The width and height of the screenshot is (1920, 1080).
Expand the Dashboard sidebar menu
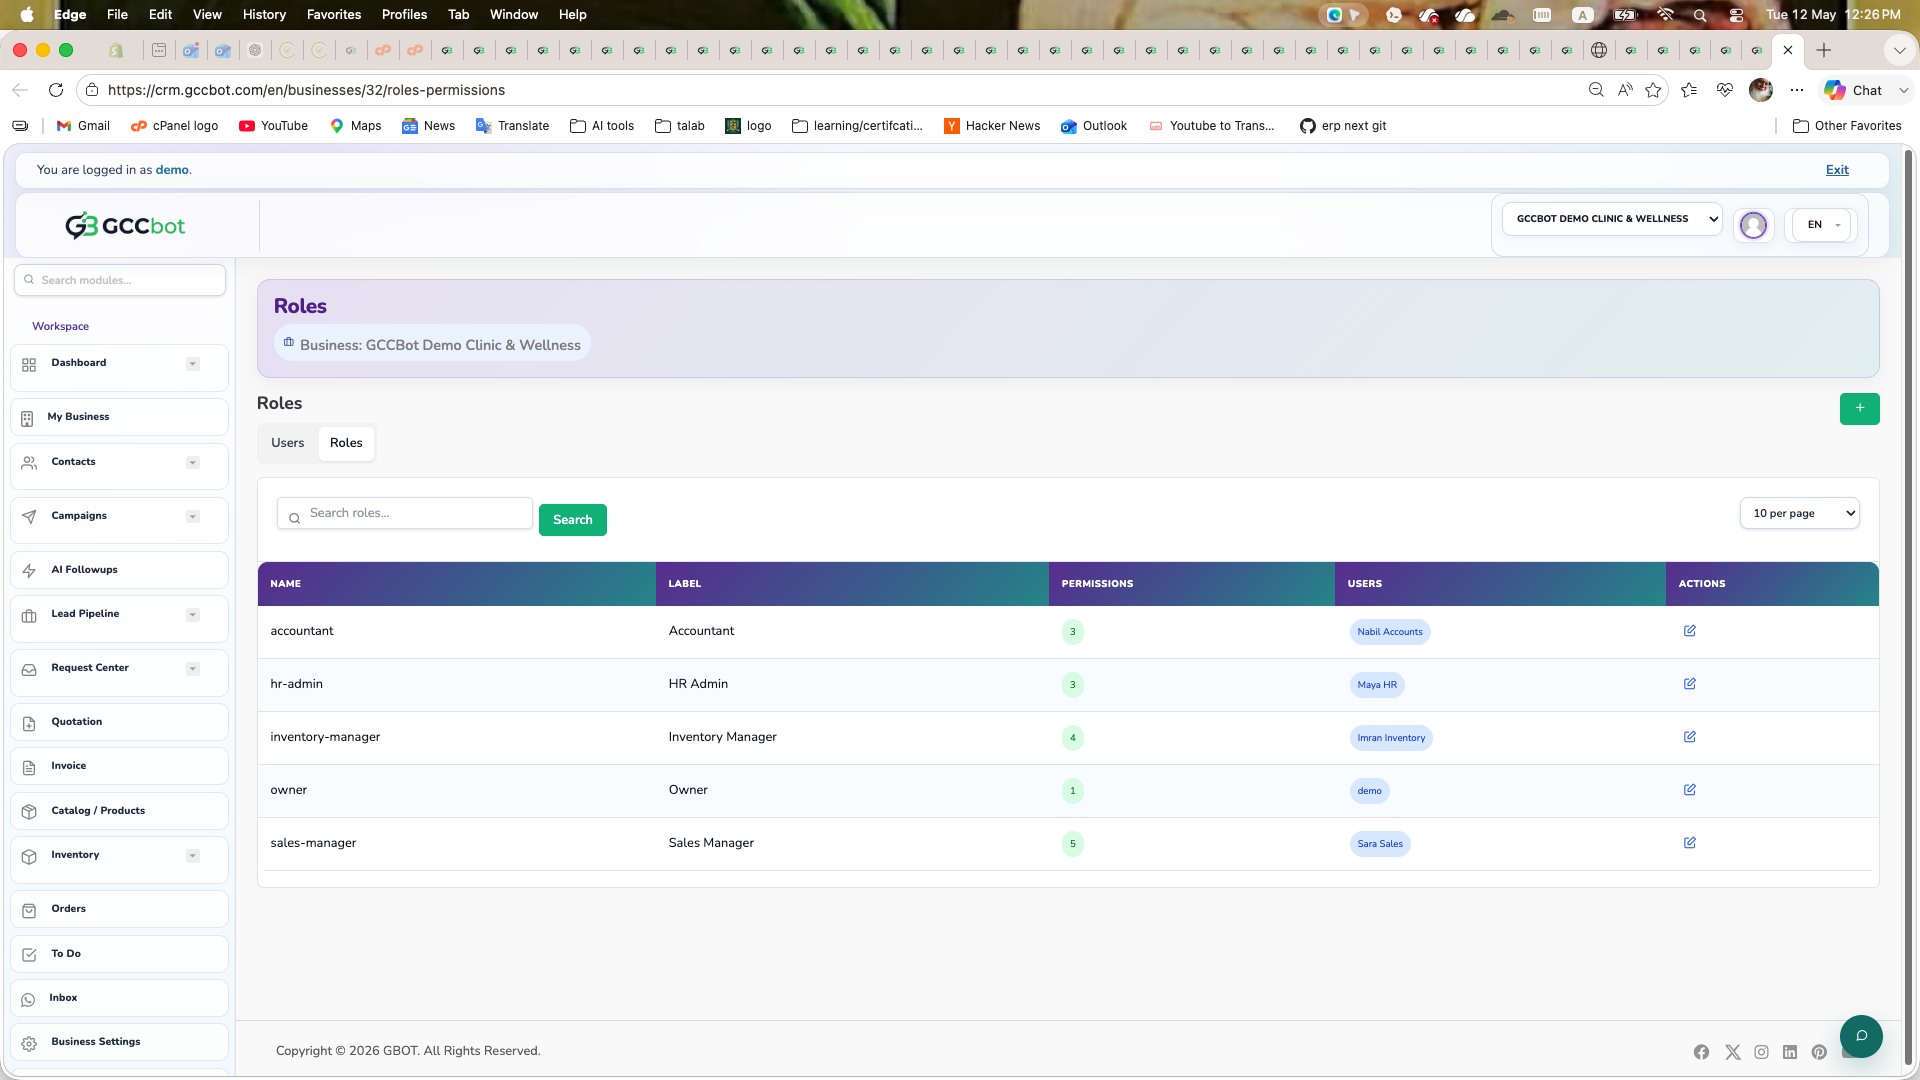pos(193,364)
